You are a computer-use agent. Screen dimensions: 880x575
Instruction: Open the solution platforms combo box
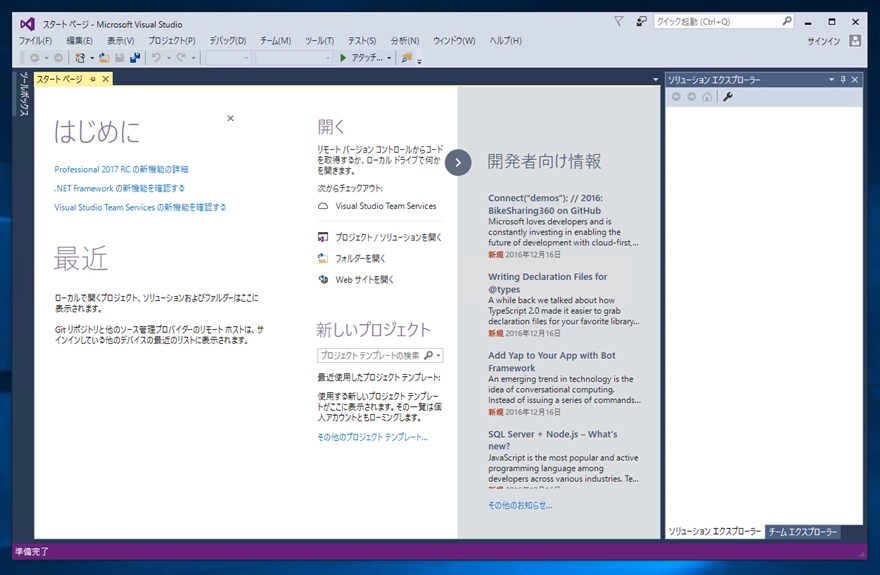tap(294, 58)
